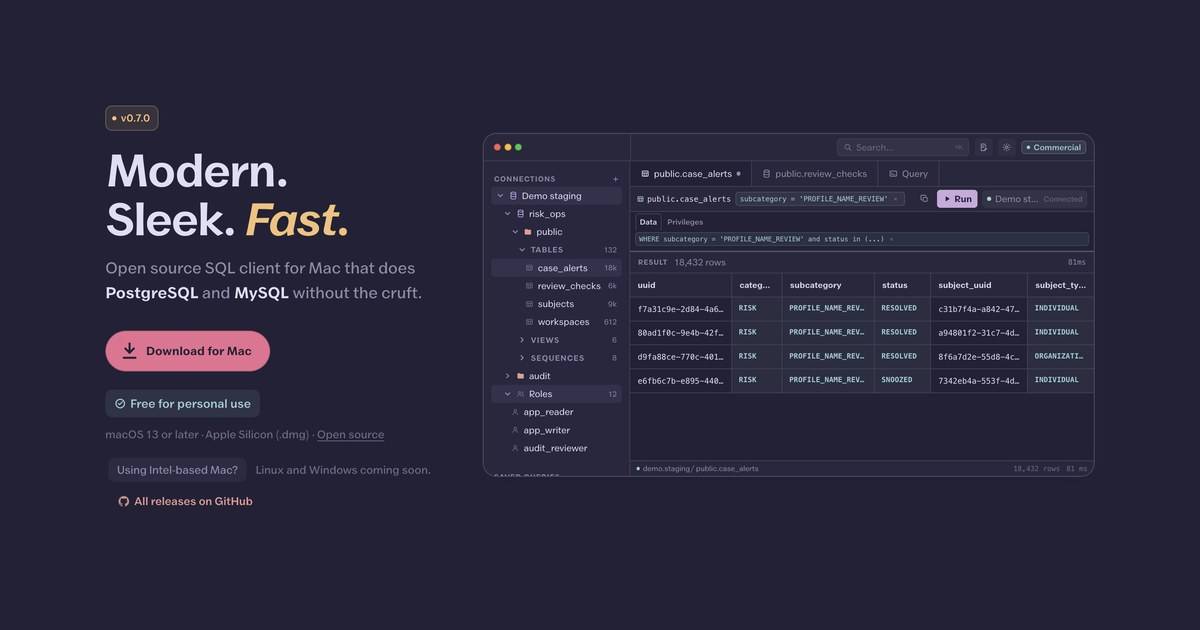Click the checkmark icon in Free for personal use
The height and width of the screenshot is (630, 1200).
(120, 404)
